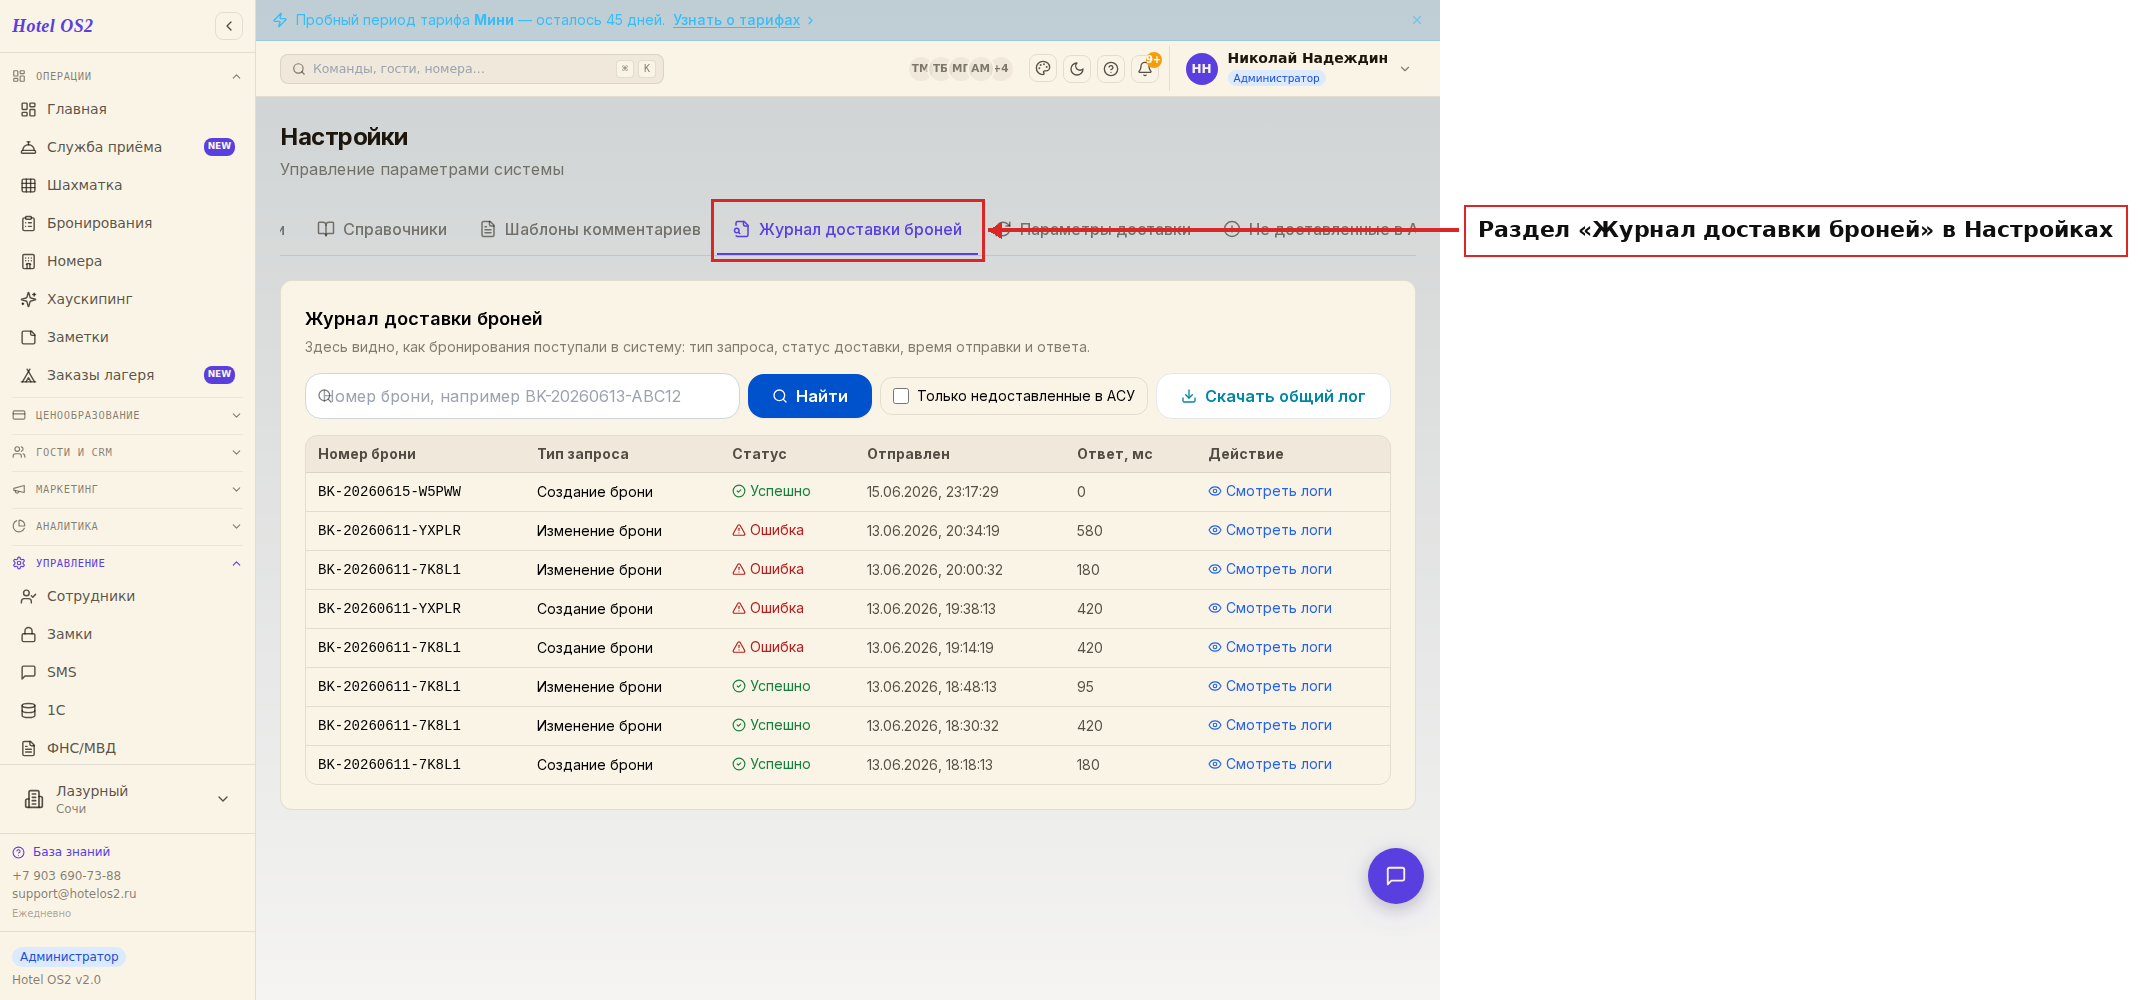Screen dimensions: 2151x1000
Task: Open the Лазурный hotel selector dropdown
Action: (127, 799)
